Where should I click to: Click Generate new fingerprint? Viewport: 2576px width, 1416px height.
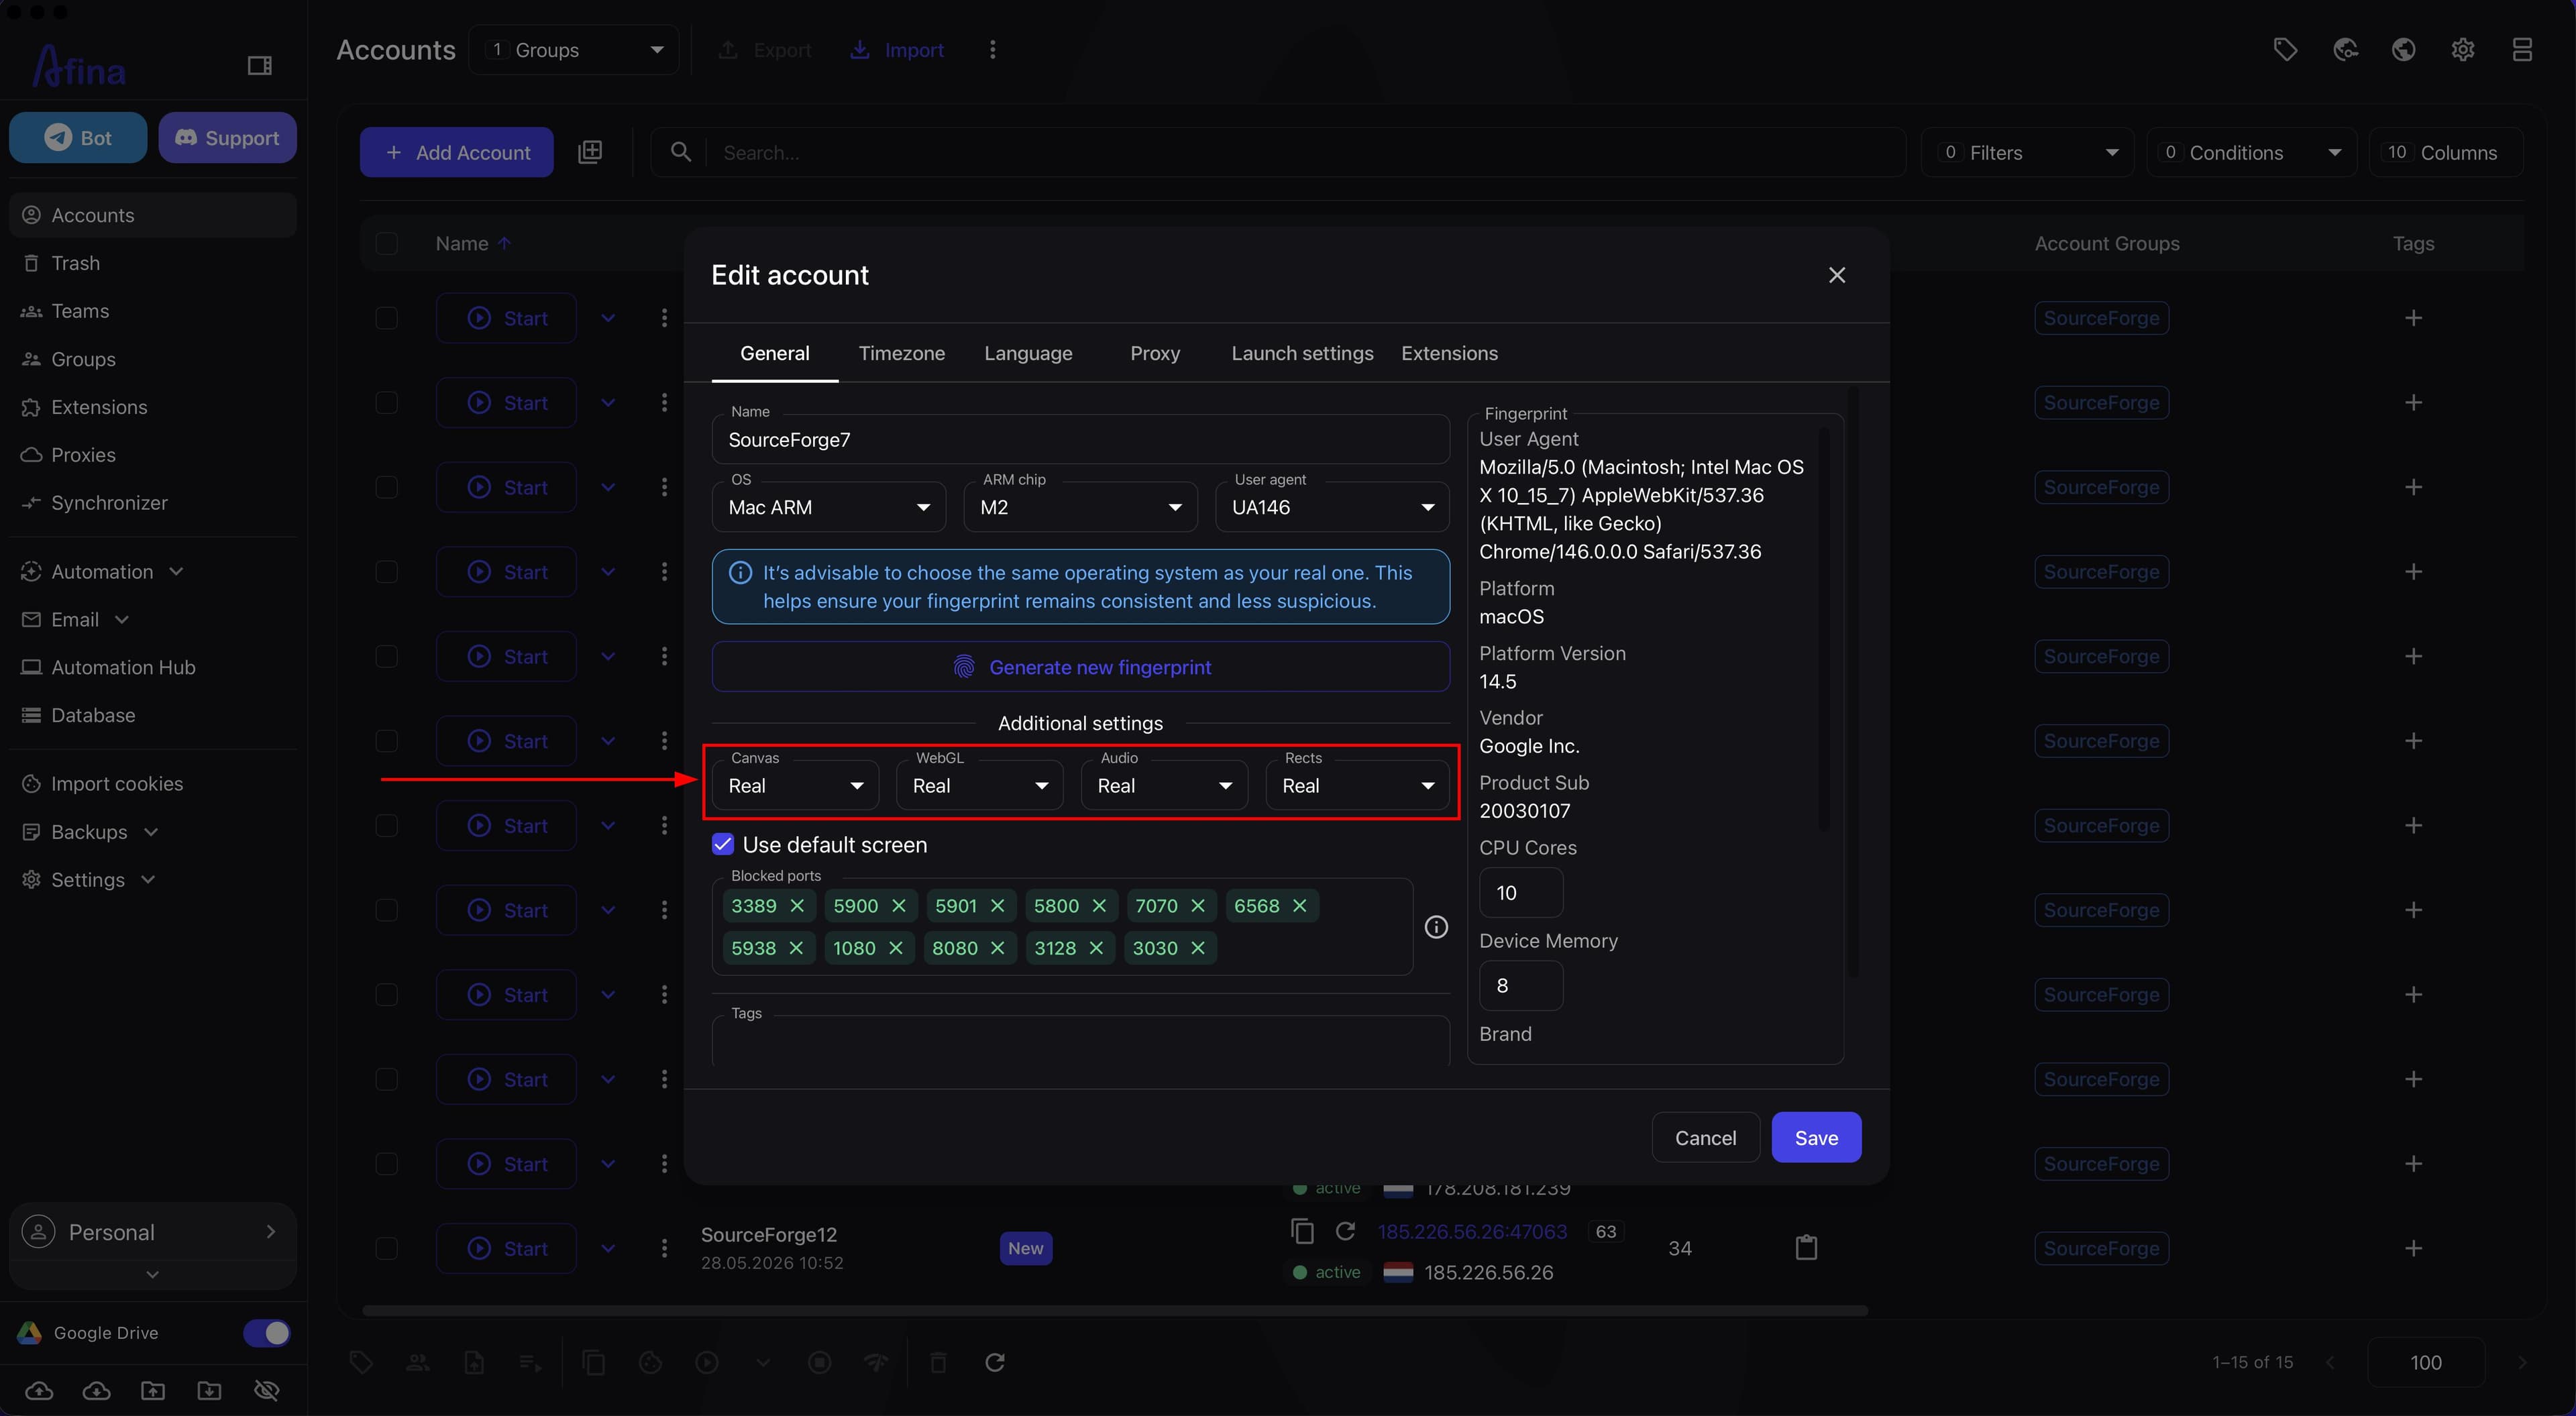point(1081,667)
